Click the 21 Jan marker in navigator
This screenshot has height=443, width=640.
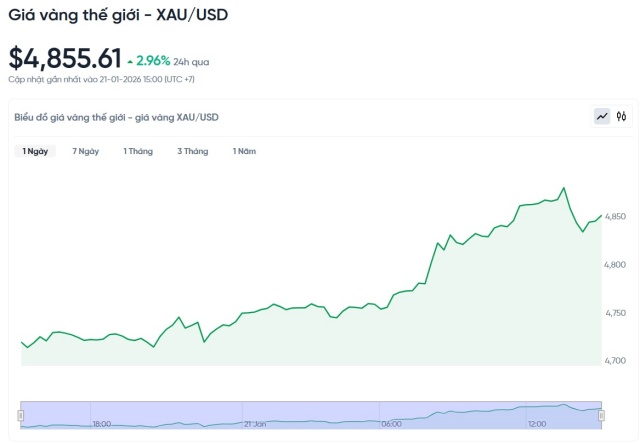(x=255, y=424)
